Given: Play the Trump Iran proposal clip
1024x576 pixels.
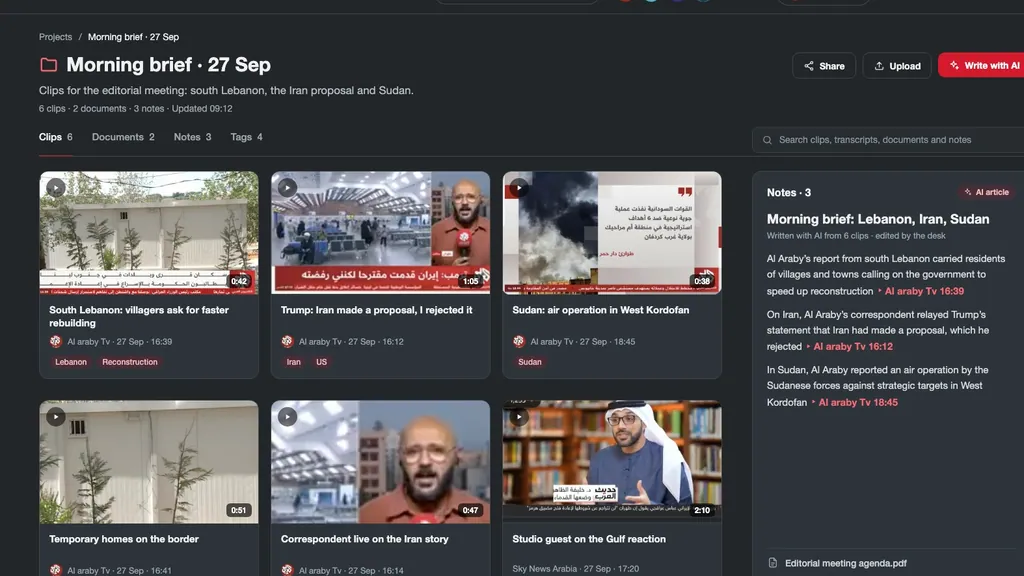Looking at the screenshot, I should point(287,188).
